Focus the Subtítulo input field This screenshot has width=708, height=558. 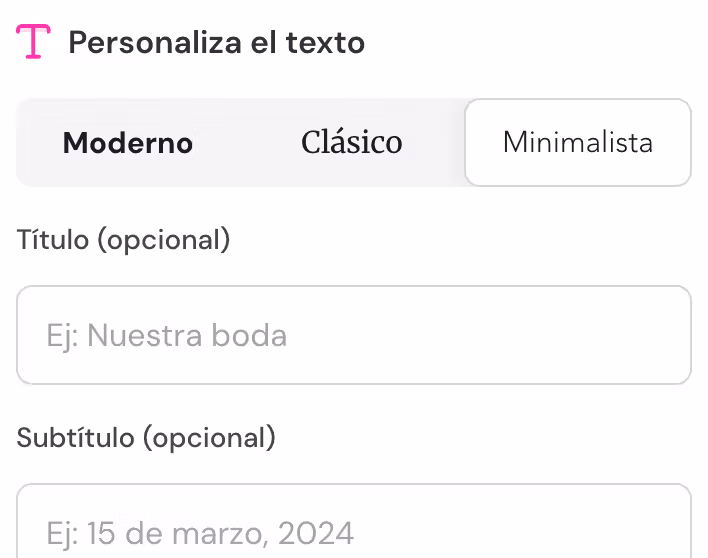354,525
